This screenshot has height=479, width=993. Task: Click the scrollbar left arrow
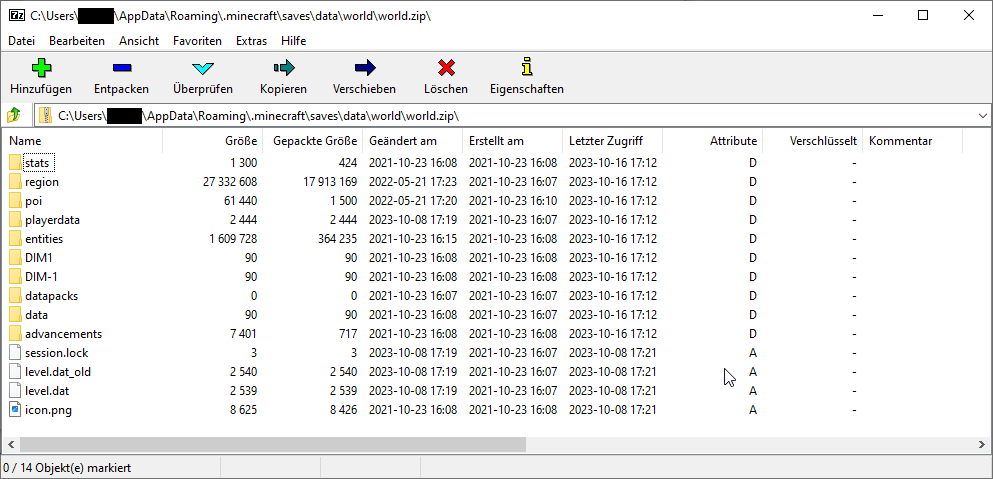tap(9, 444)
